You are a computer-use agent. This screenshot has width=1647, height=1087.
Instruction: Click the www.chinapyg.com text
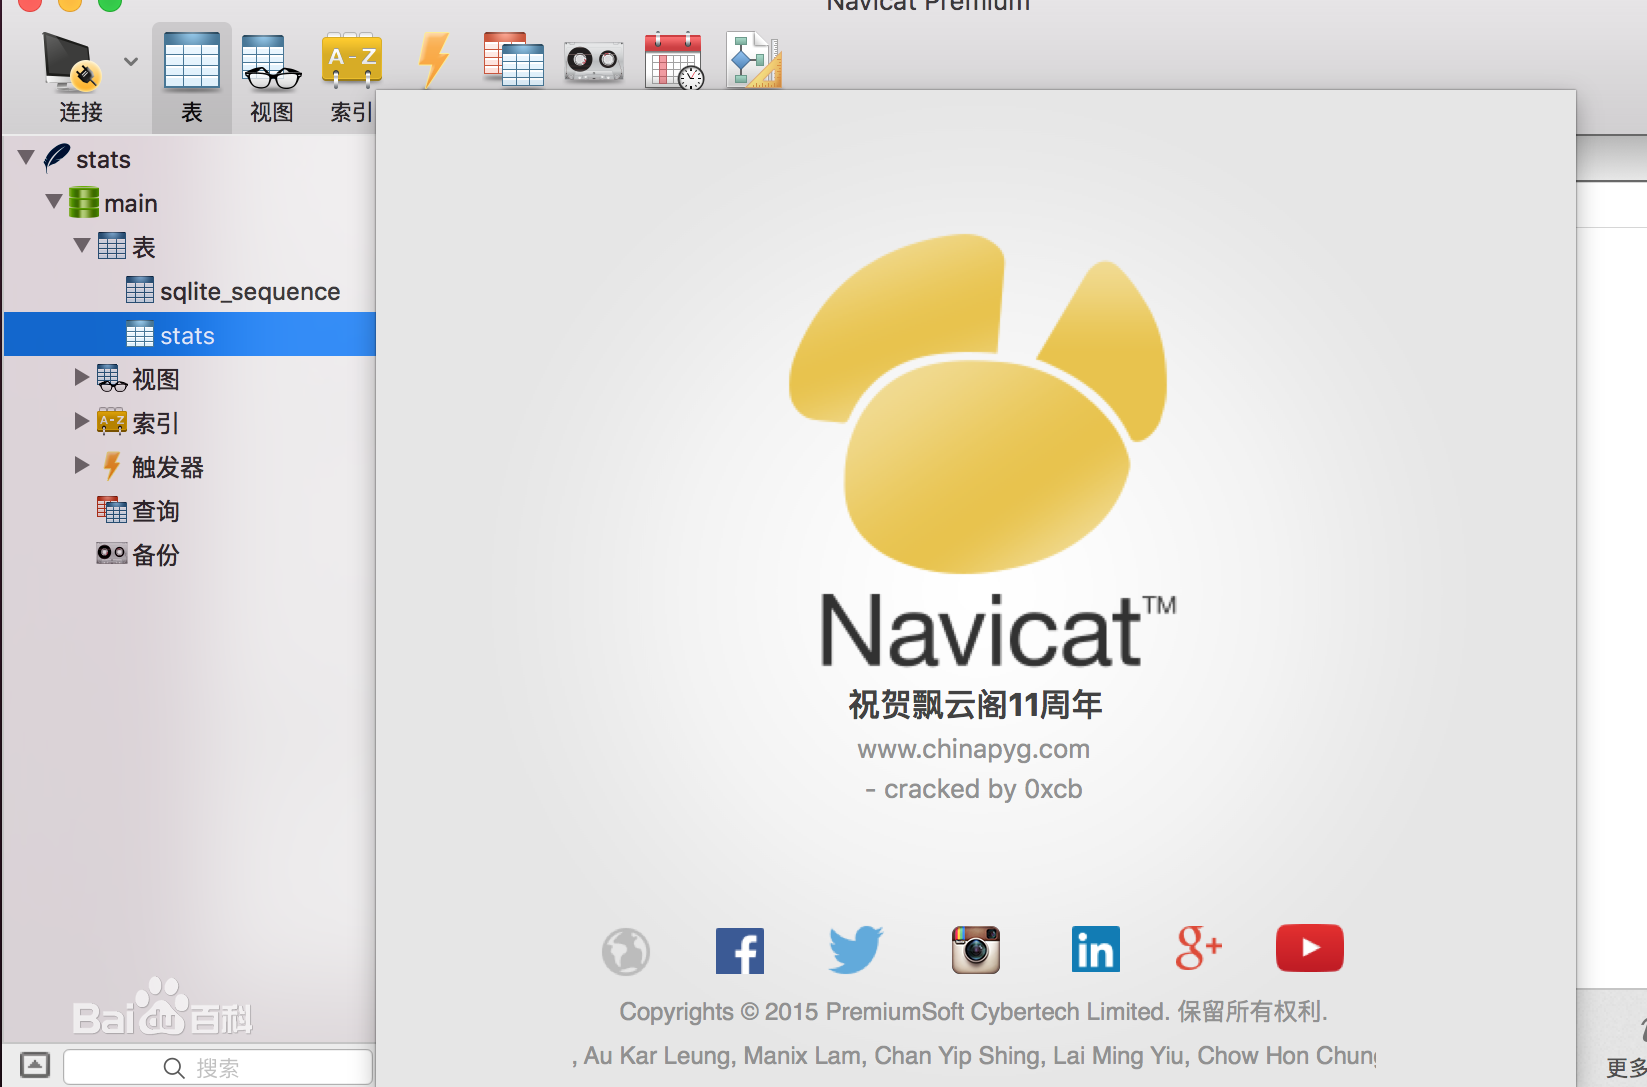point(974,749)
